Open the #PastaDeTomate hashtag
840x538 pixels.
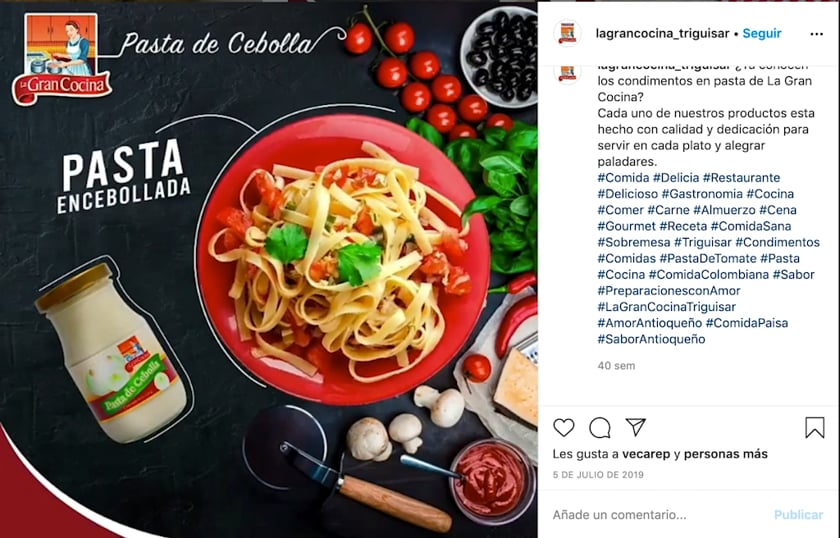tap(708, 258)
